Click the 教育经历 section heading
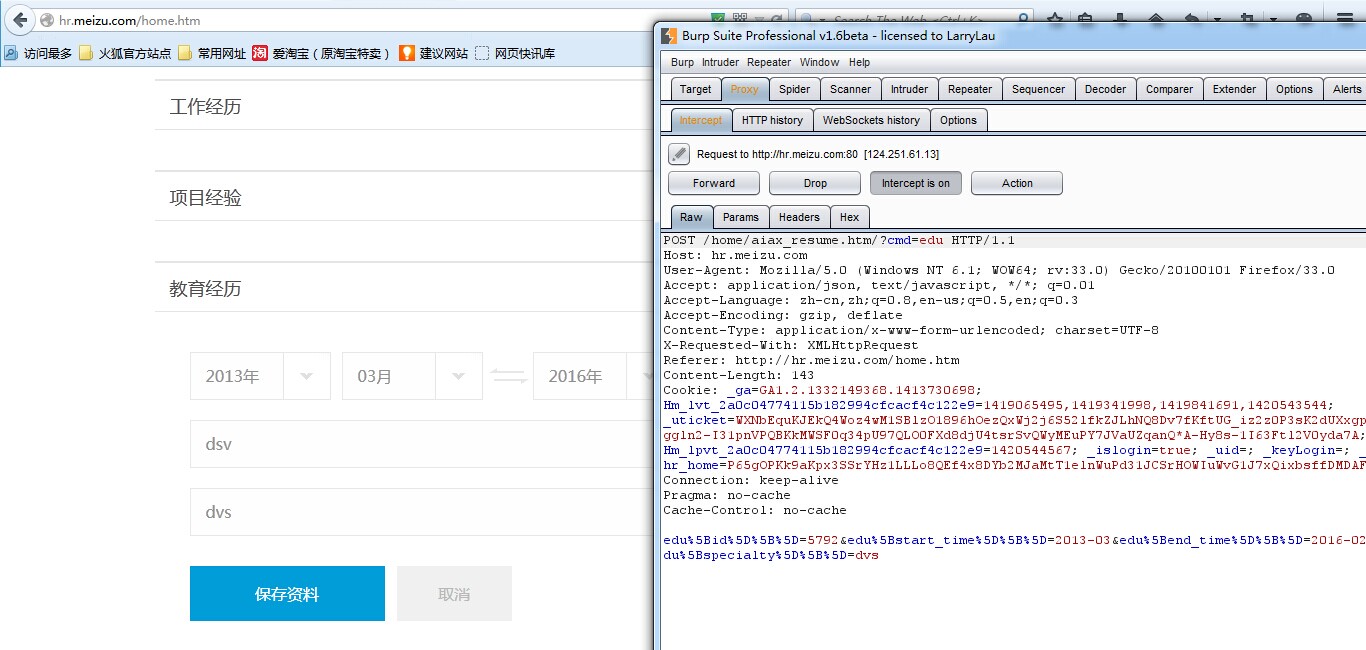The width and height of the screenshot is (1366, 650). click(x=205, y=289)
